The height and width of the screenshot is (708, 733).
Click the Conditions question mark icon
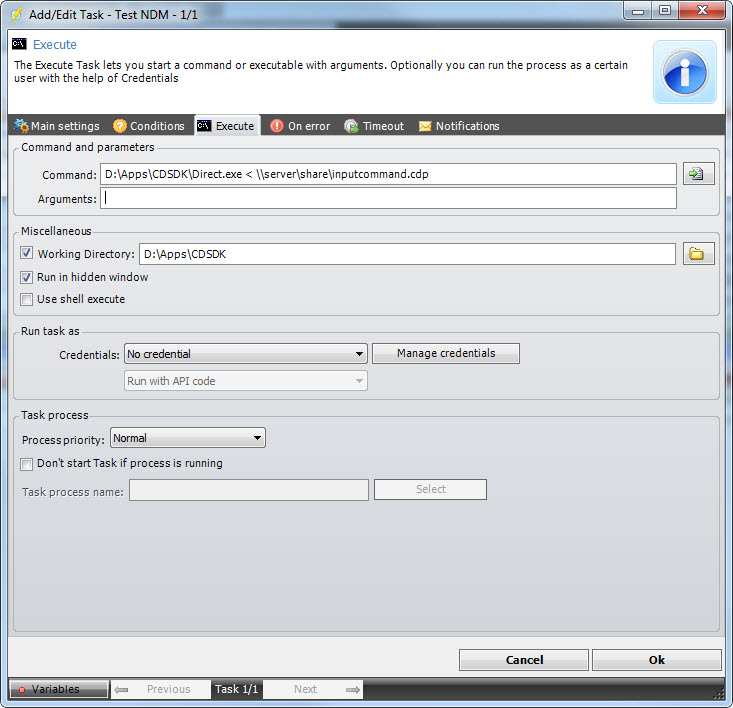point(120,126)
